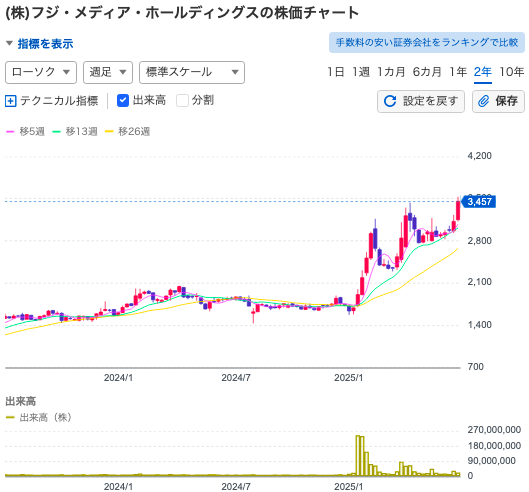Click the reset icon in 設定を戻す
Screen dimensions: 529x492
coord(390,101)
